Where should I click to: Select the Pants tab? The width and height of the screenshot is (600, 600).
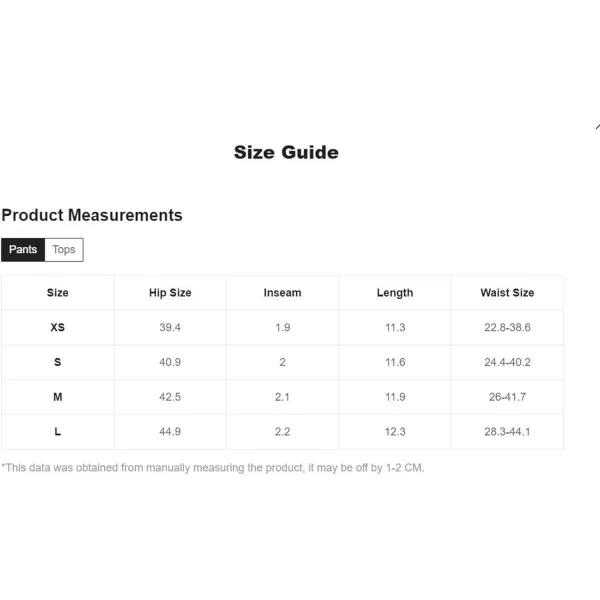(23, 250)
